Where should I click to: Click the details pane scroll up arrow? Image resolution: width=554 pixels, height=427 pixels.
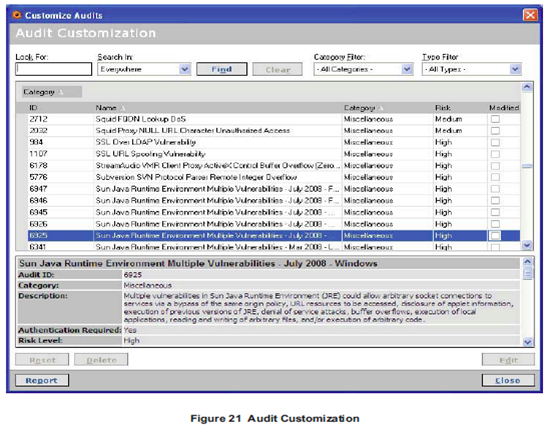[x=528, y=262]
